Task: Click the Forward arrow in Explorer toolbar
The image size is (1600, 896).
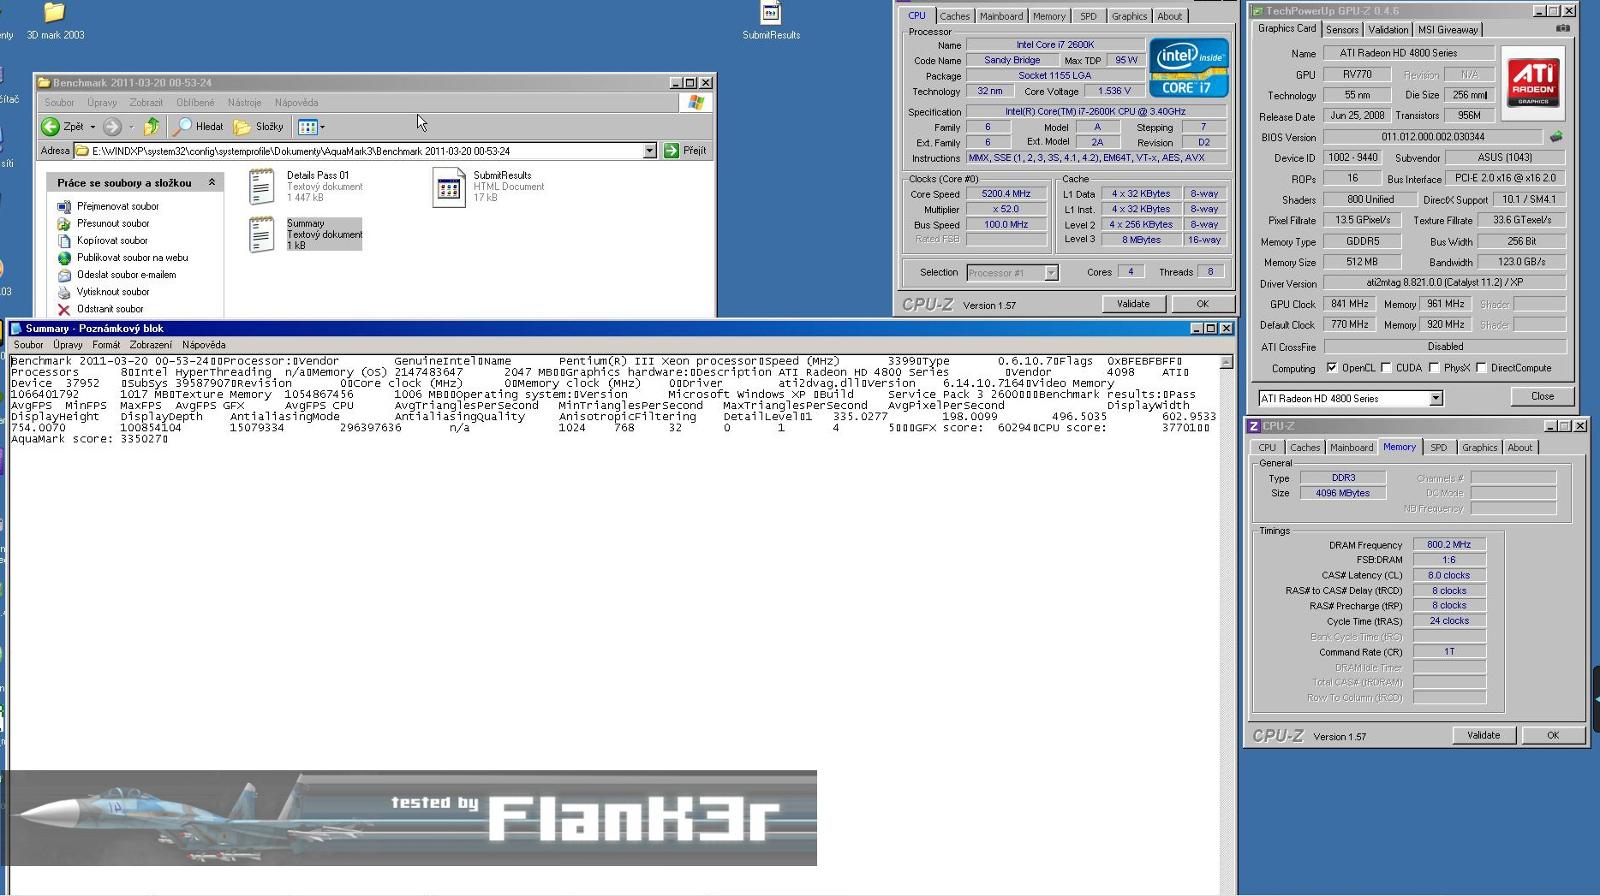Action: [x=113, y=127]
